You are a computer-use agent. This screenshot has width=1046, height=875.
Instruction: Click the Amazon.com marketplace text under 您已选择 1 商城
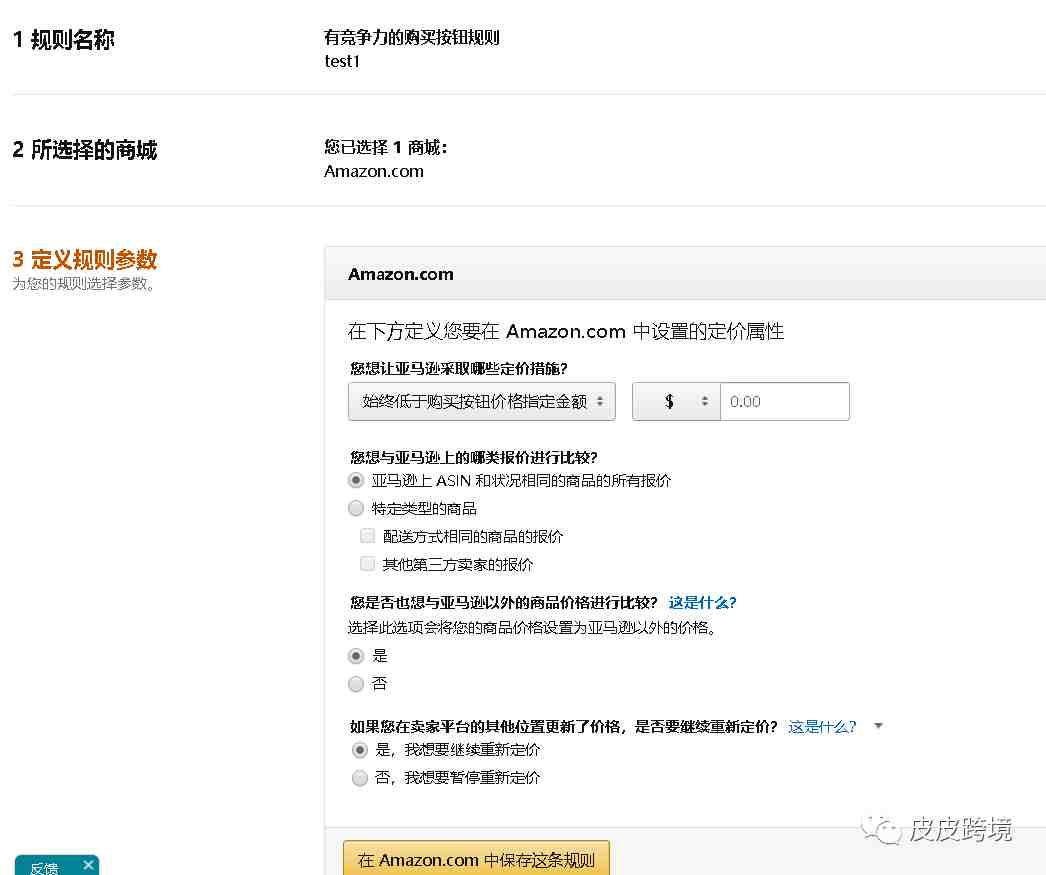pyautogui.click(x=374, y=171)
